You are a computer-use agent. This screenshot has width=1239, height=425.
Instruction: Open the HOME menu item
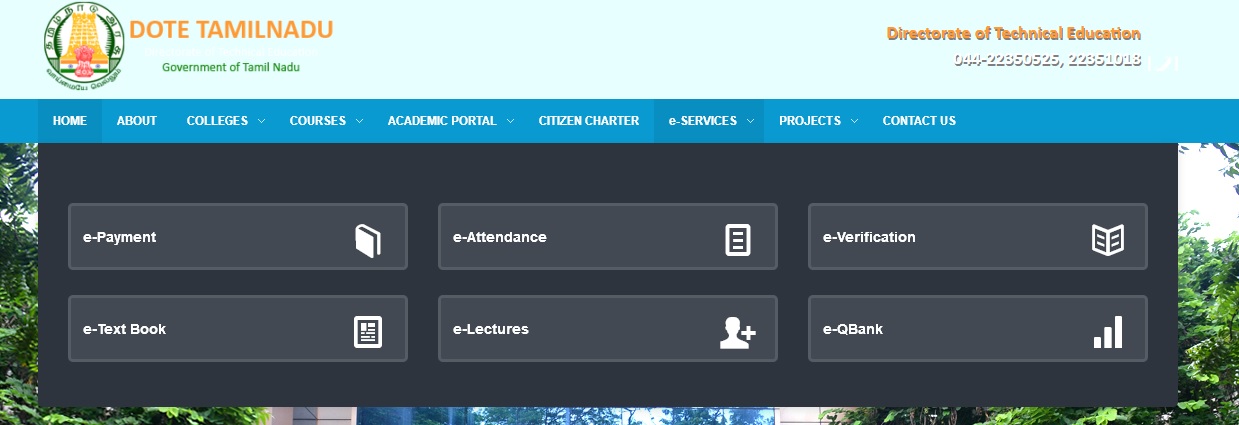pyautogui.click(x=70, y=121)
